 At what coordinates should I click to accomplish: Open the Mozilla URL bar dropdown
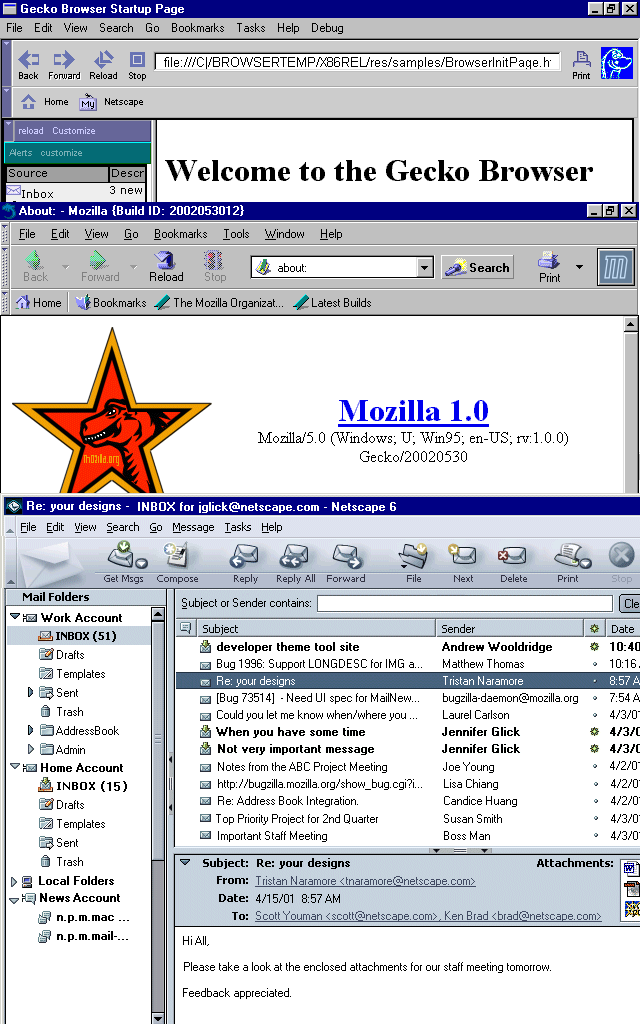tap(424, 267)
